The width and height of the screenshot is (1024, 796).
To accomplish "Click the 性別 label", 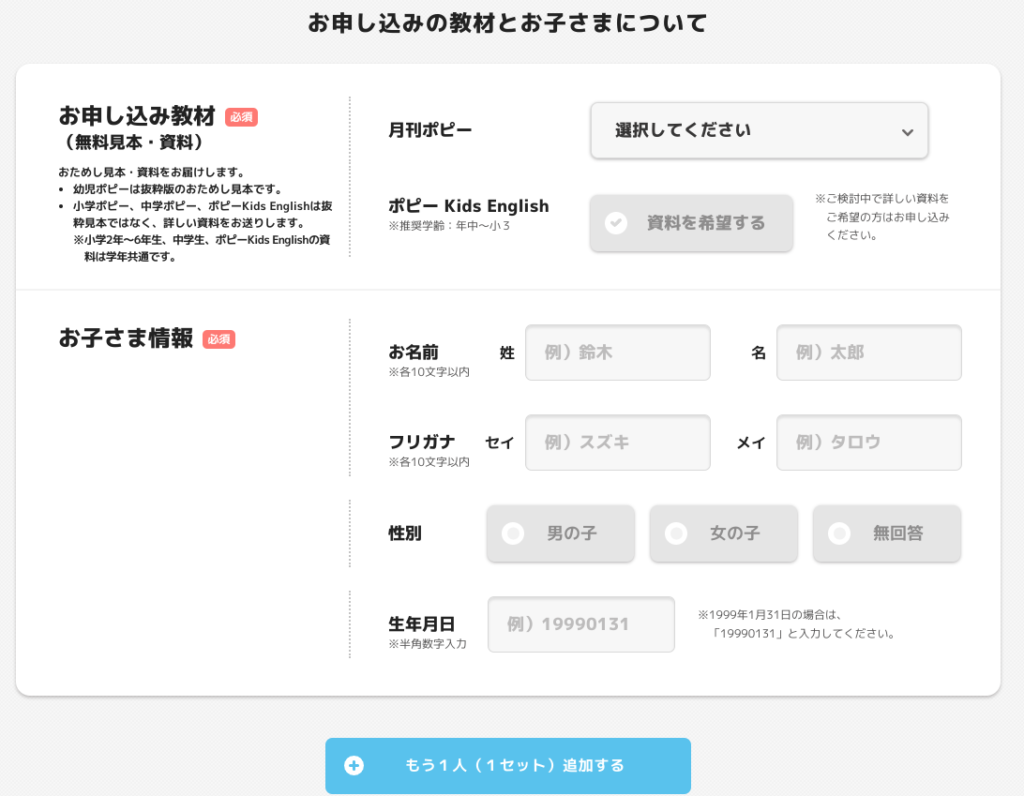I will click(405, 533).
